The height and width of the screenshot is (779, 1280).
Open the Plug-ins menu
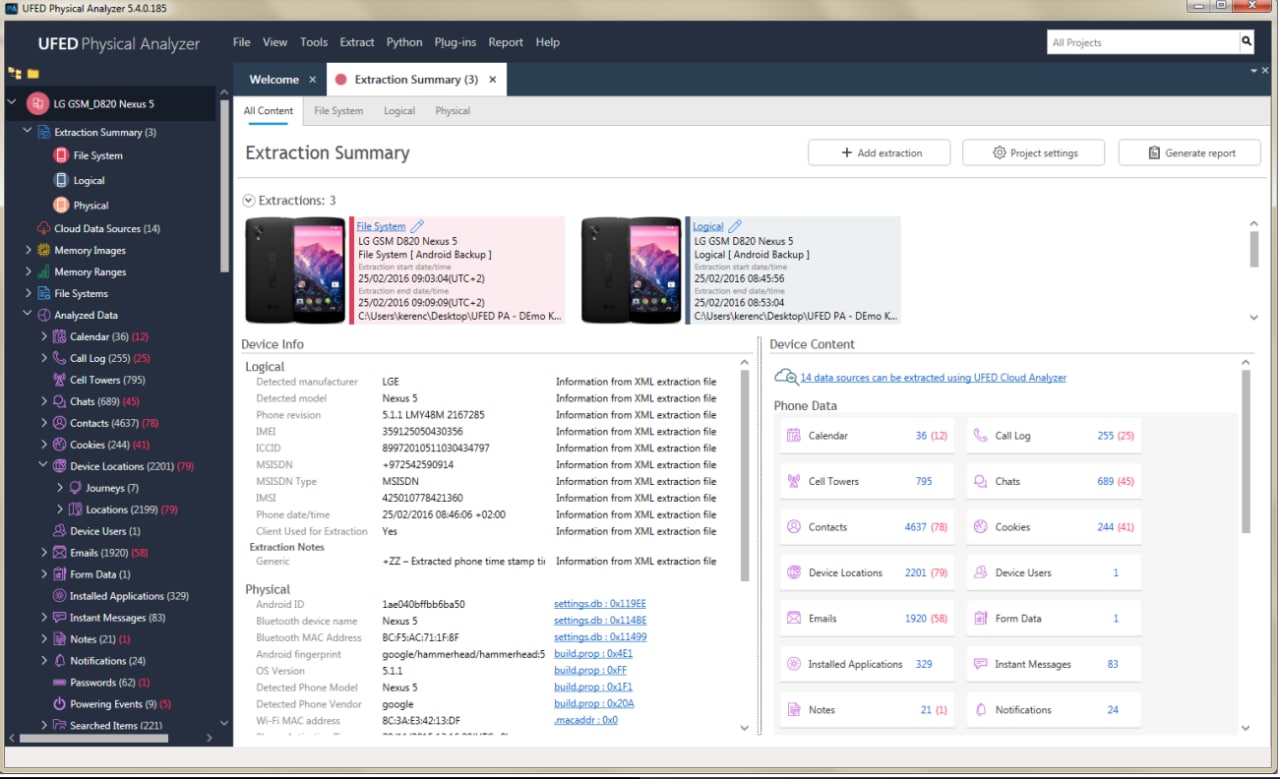455,42
